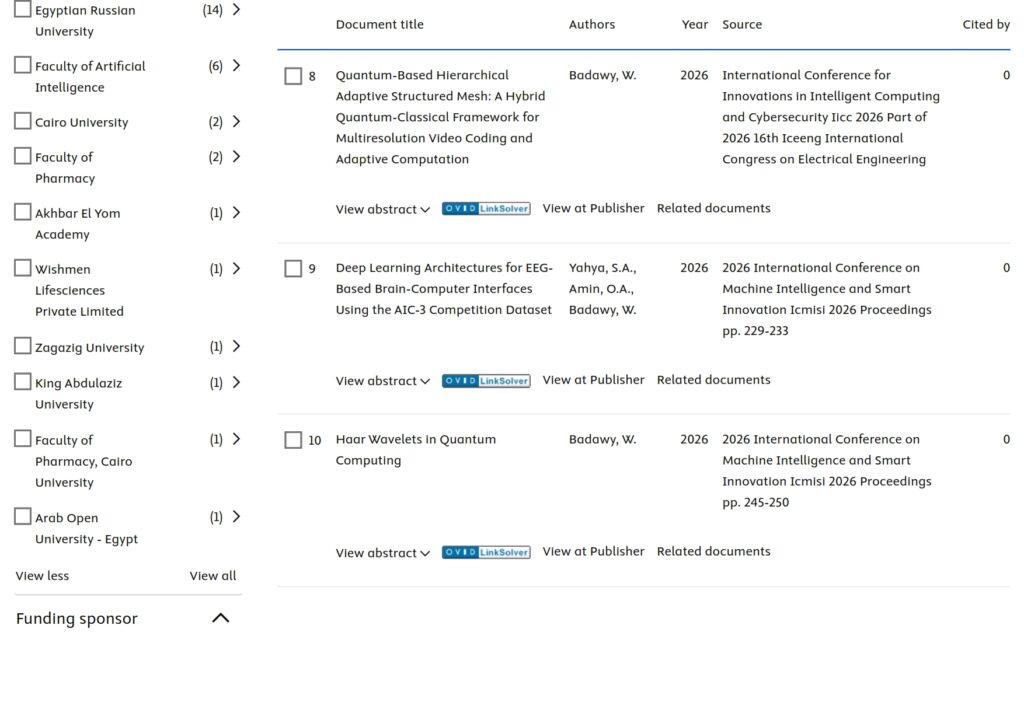The width and height of the screenshot is (1024, 723).
Task: Open Cairo University affiliation arrow
Action: (x=236, y=121)
